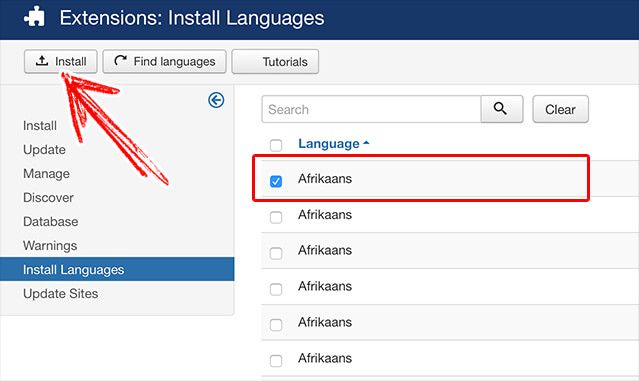
Task: Open the Warnings sidebar menu item
Action: pyautogui.click(x=50, y=246)
